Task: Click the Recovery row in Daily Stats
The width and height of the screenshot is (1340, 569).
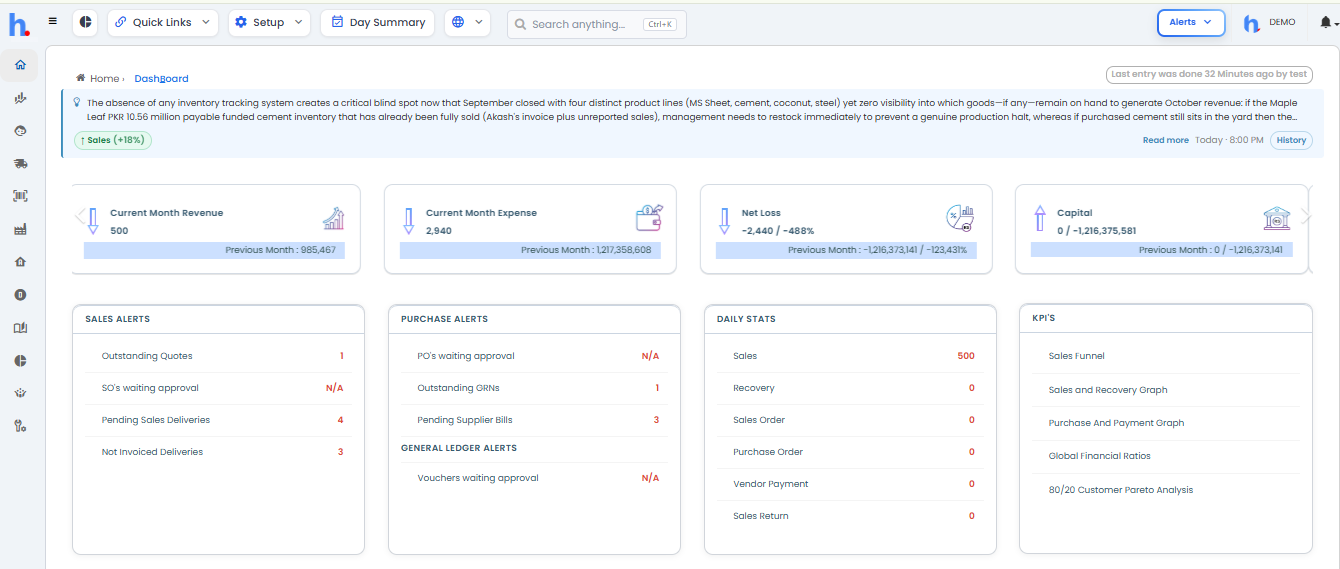Action: [x=851, y=388]
